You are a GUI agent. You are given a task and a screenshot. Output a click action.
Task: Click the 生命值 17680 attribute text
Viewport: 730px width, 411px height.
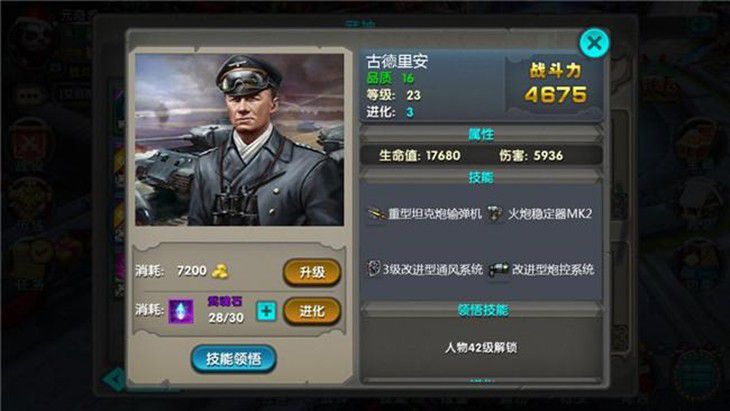tap(419, 155)
